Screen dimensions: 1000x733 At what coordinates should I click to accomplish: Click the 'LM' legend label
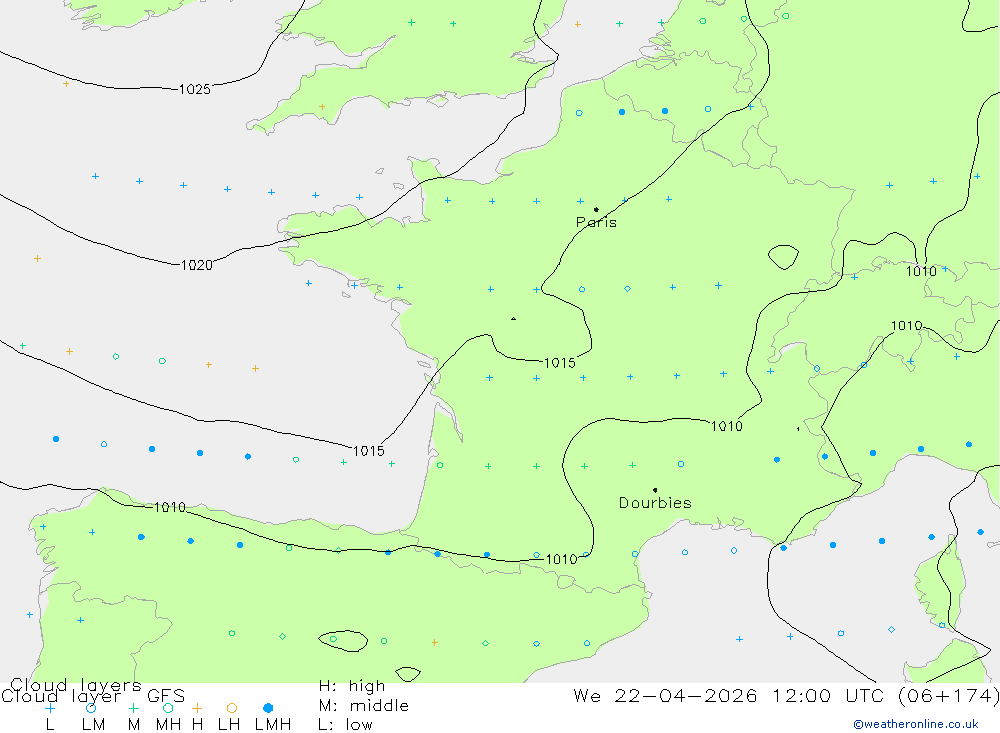[x=93, y=725]
